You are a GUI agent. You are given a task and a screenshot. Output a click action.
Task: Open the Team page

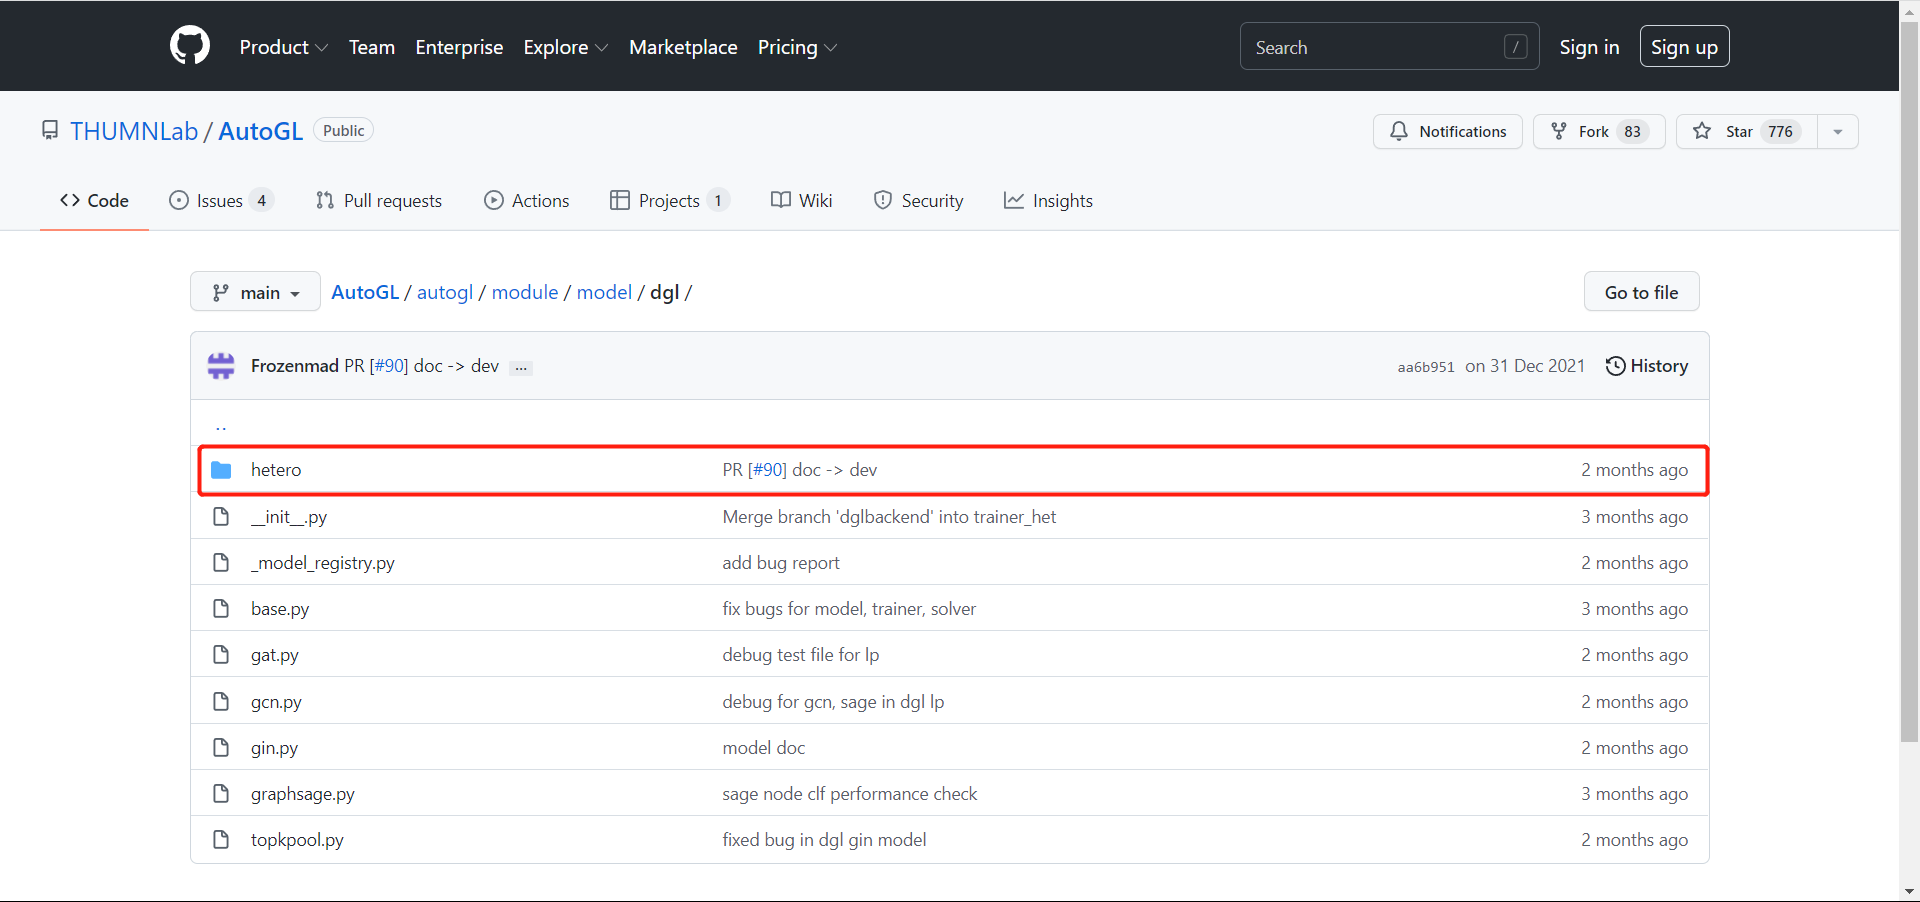tap(371, 47)
